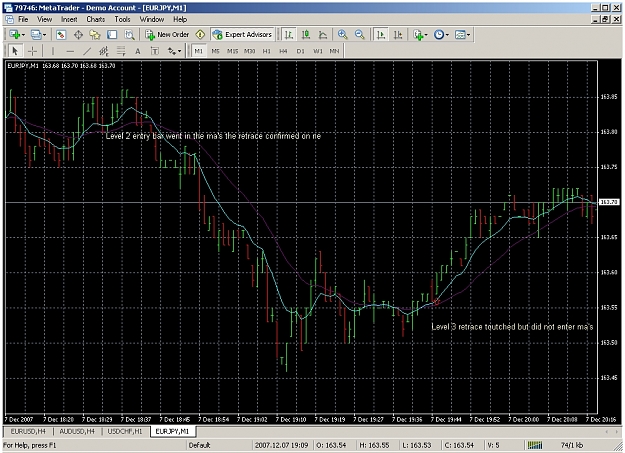Launch MetaEditor yellow diamond icon
This screenshot has height=453, width=625.
click(200, 35)
